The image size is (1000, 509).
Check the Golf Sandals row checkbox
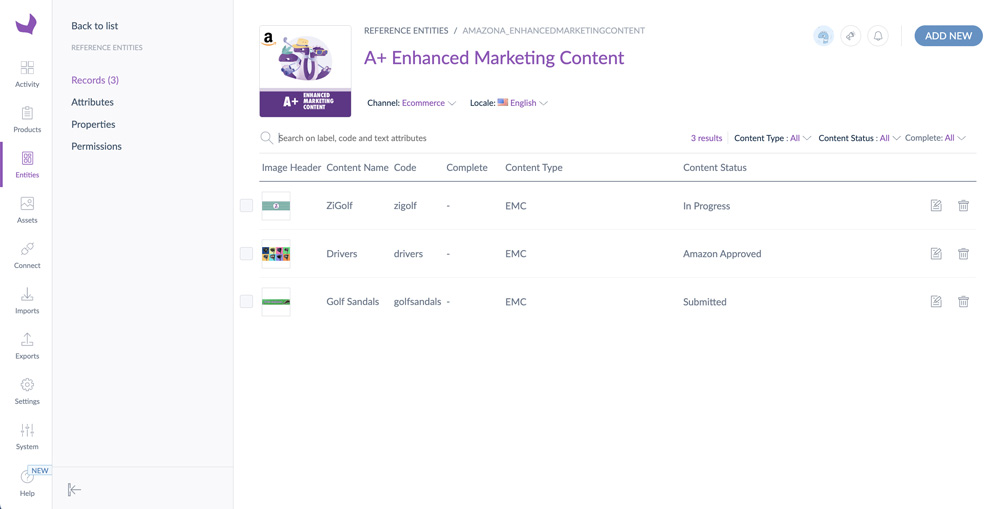[x=246, y=301]
